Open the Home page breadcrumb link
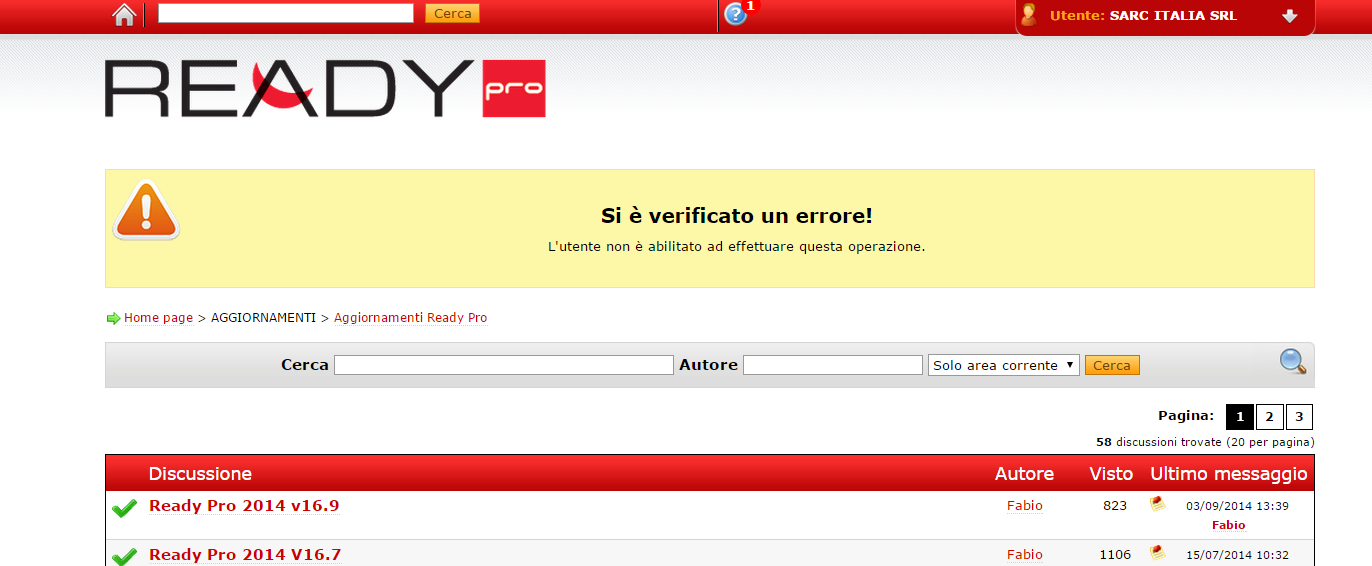Viewport: 1372px width, 566px height. 158,318
